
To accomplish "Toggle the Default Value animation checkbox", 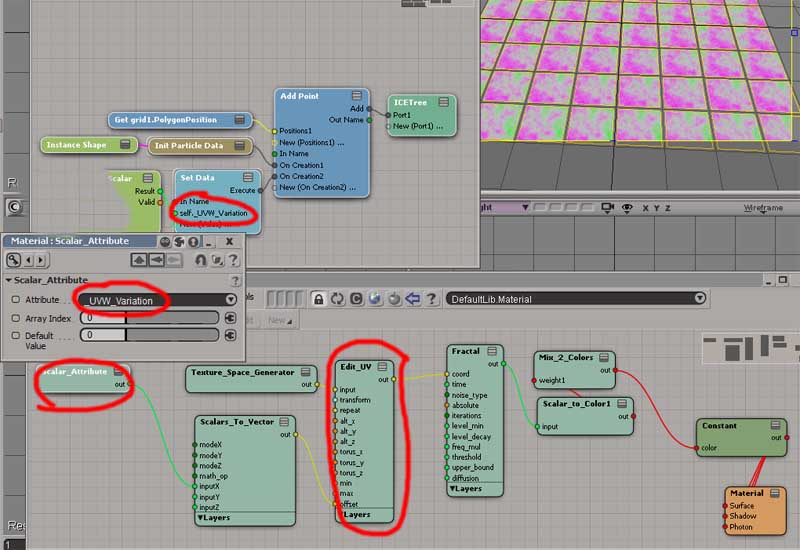I will coord(16,335).
